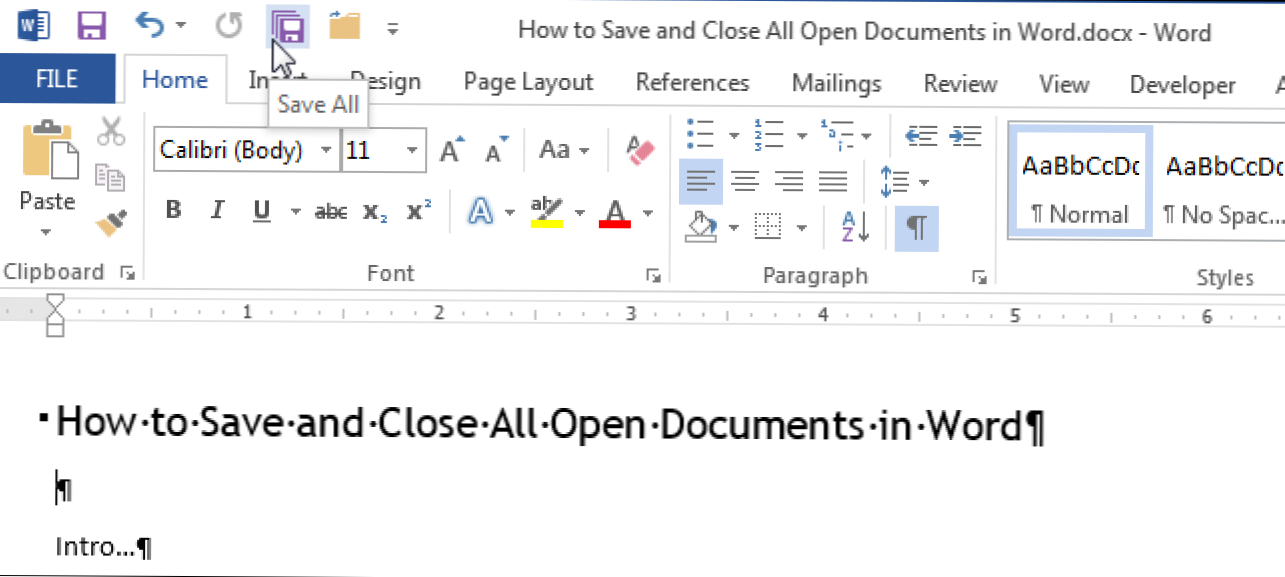The height and width of the screenshot is (577, 1285).
Task: Click Clear All Formatting eraser icon
Action: 639,151
